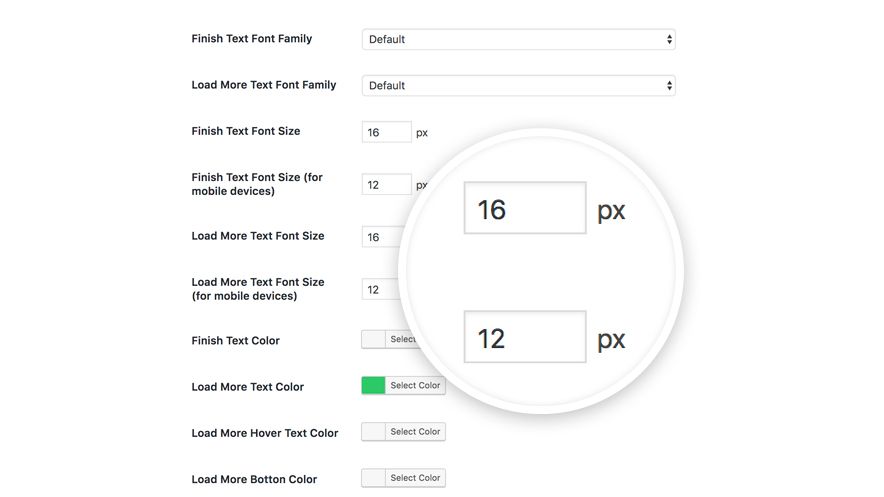884x497 pixels.
Task: Click the Load More Text Font Family label
Action: coord(264,85)
